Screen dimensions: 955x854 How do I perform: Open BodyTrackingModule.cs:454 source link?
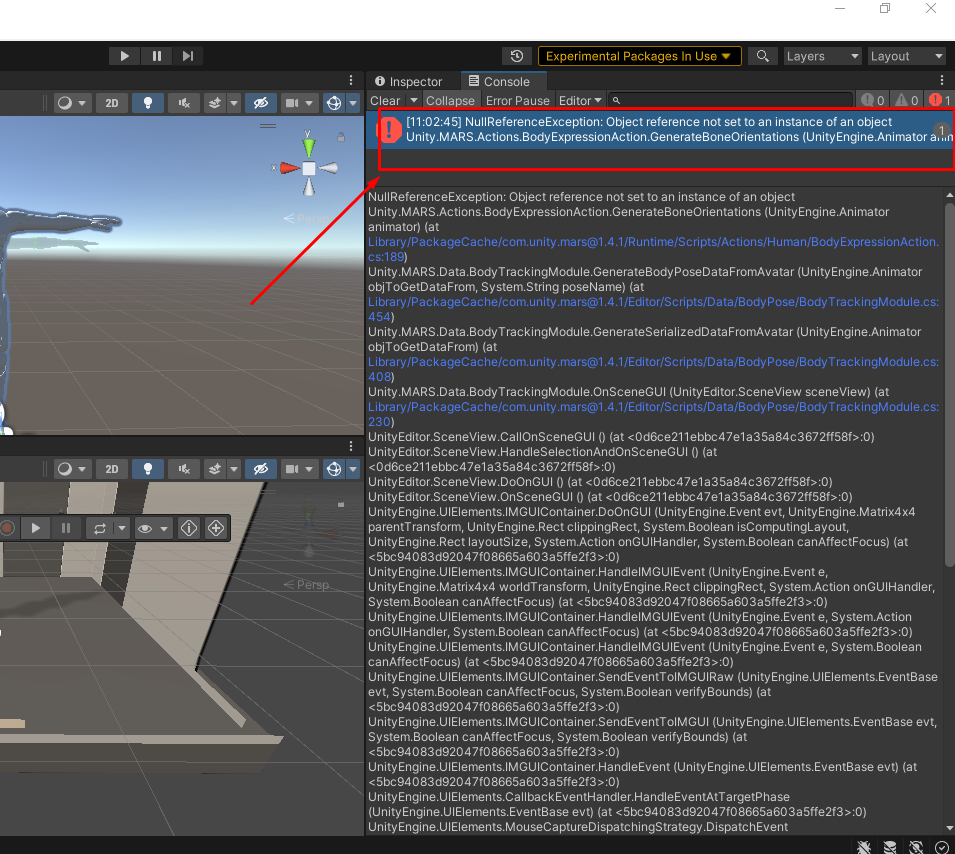pyautogui.click(x=653, y=309)
